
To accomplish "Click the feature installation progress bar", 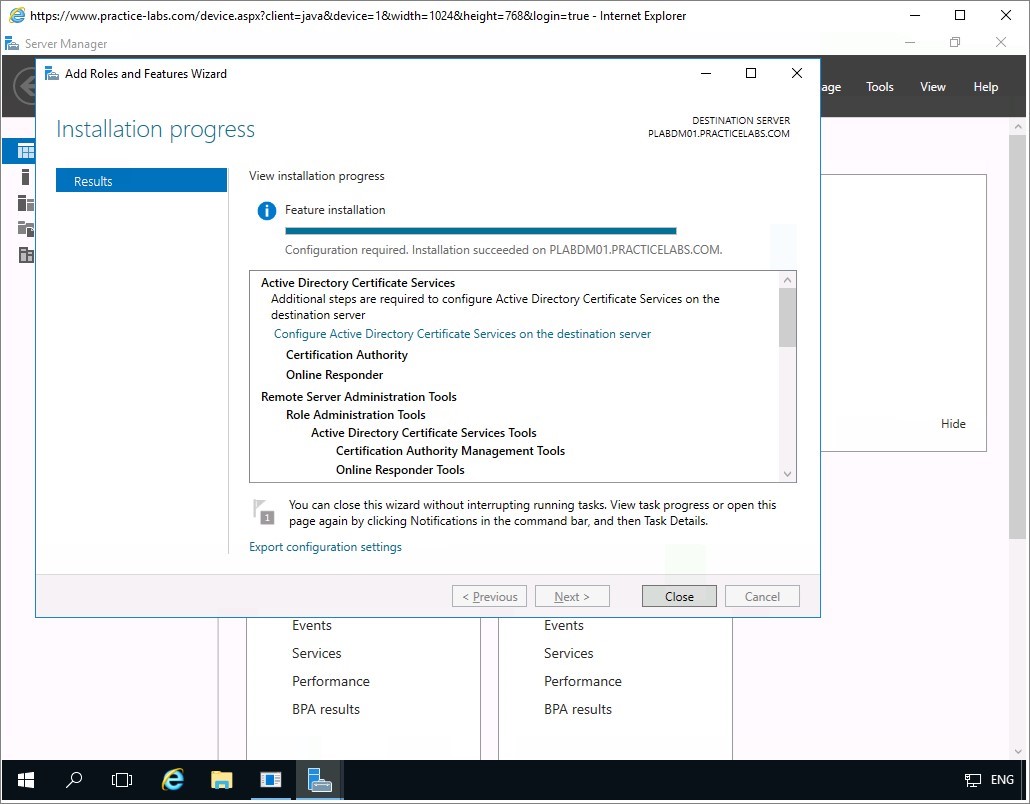I will [x=481, y=231].
